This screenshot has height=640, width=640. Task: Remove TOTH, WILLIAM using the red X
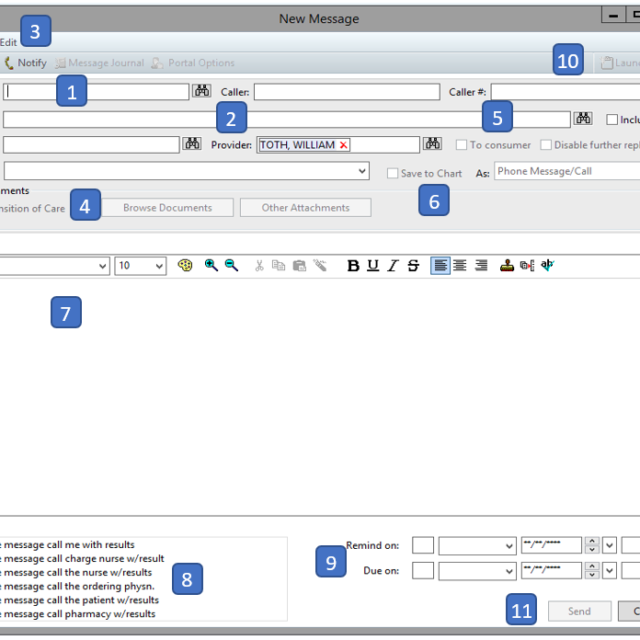click(343, 145)
